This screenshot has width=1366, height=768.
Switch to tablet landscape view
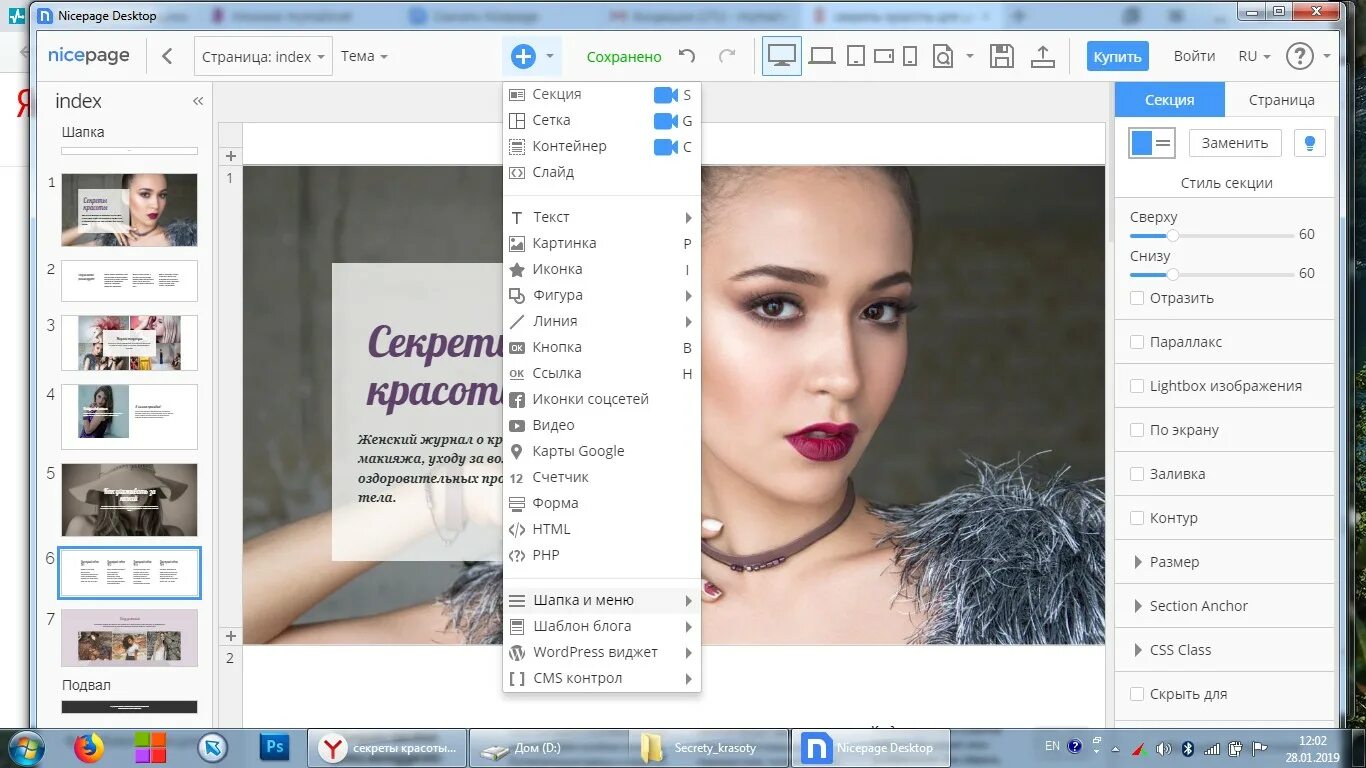tap(884, 57)
